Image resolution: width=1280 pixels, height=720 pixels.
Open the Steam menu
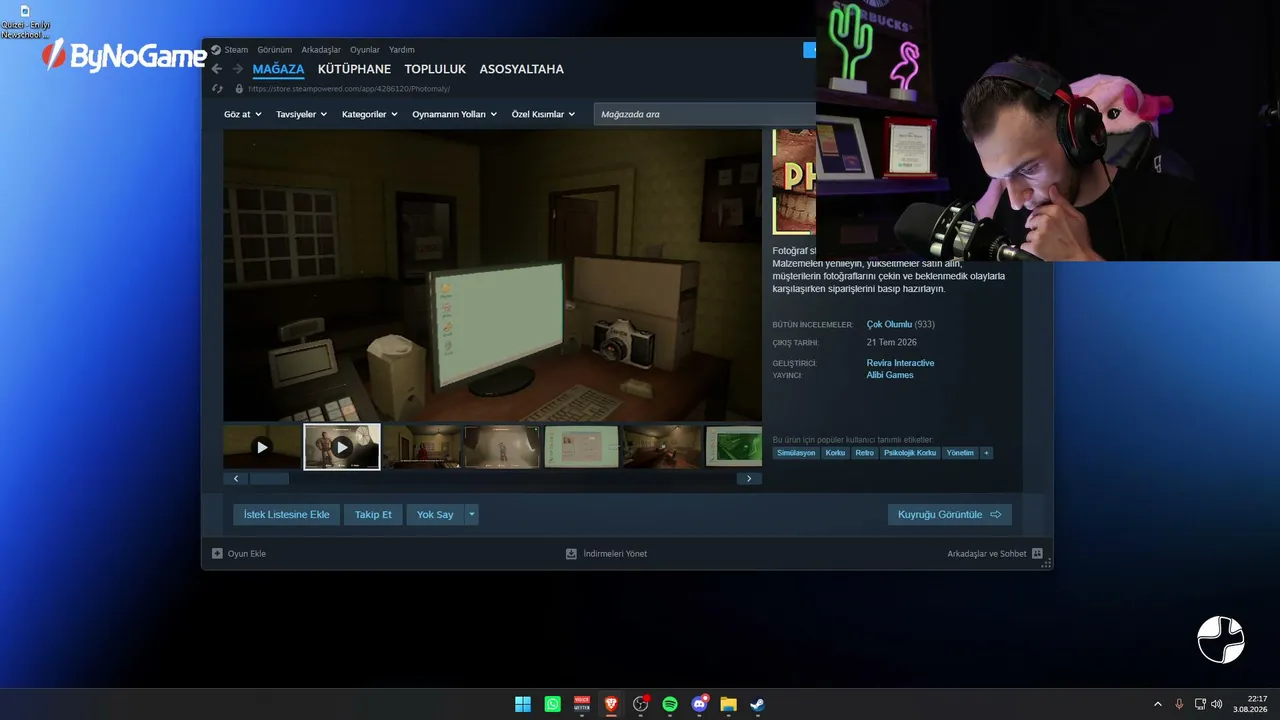pyautogui.click(x=236, y=50)
